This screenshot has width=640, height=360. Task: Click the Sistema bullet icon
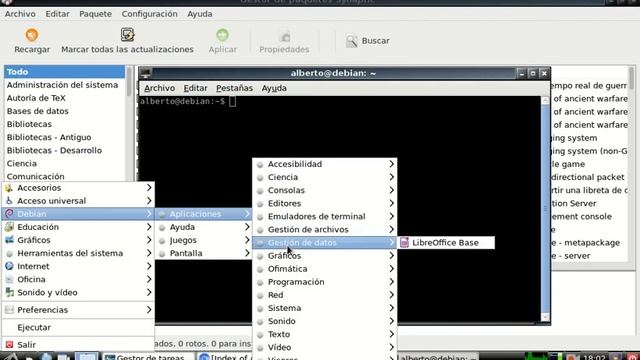[260, 308]
